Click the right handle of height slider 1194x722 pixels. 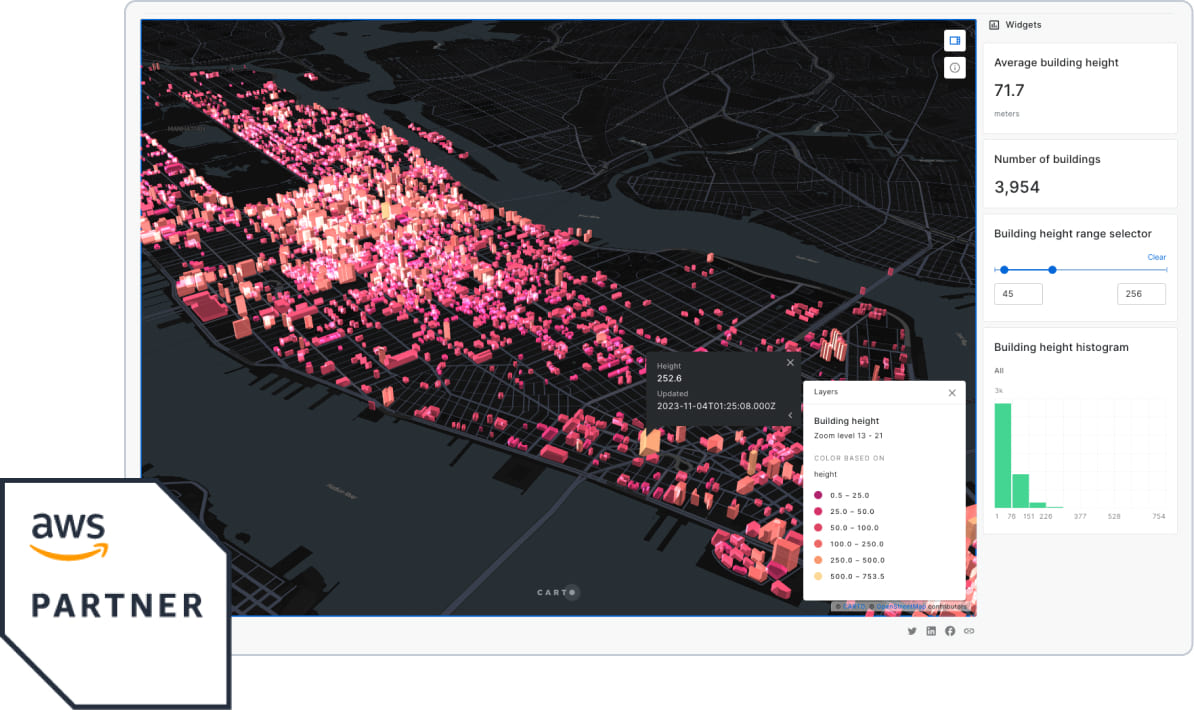click(1052, 269)
